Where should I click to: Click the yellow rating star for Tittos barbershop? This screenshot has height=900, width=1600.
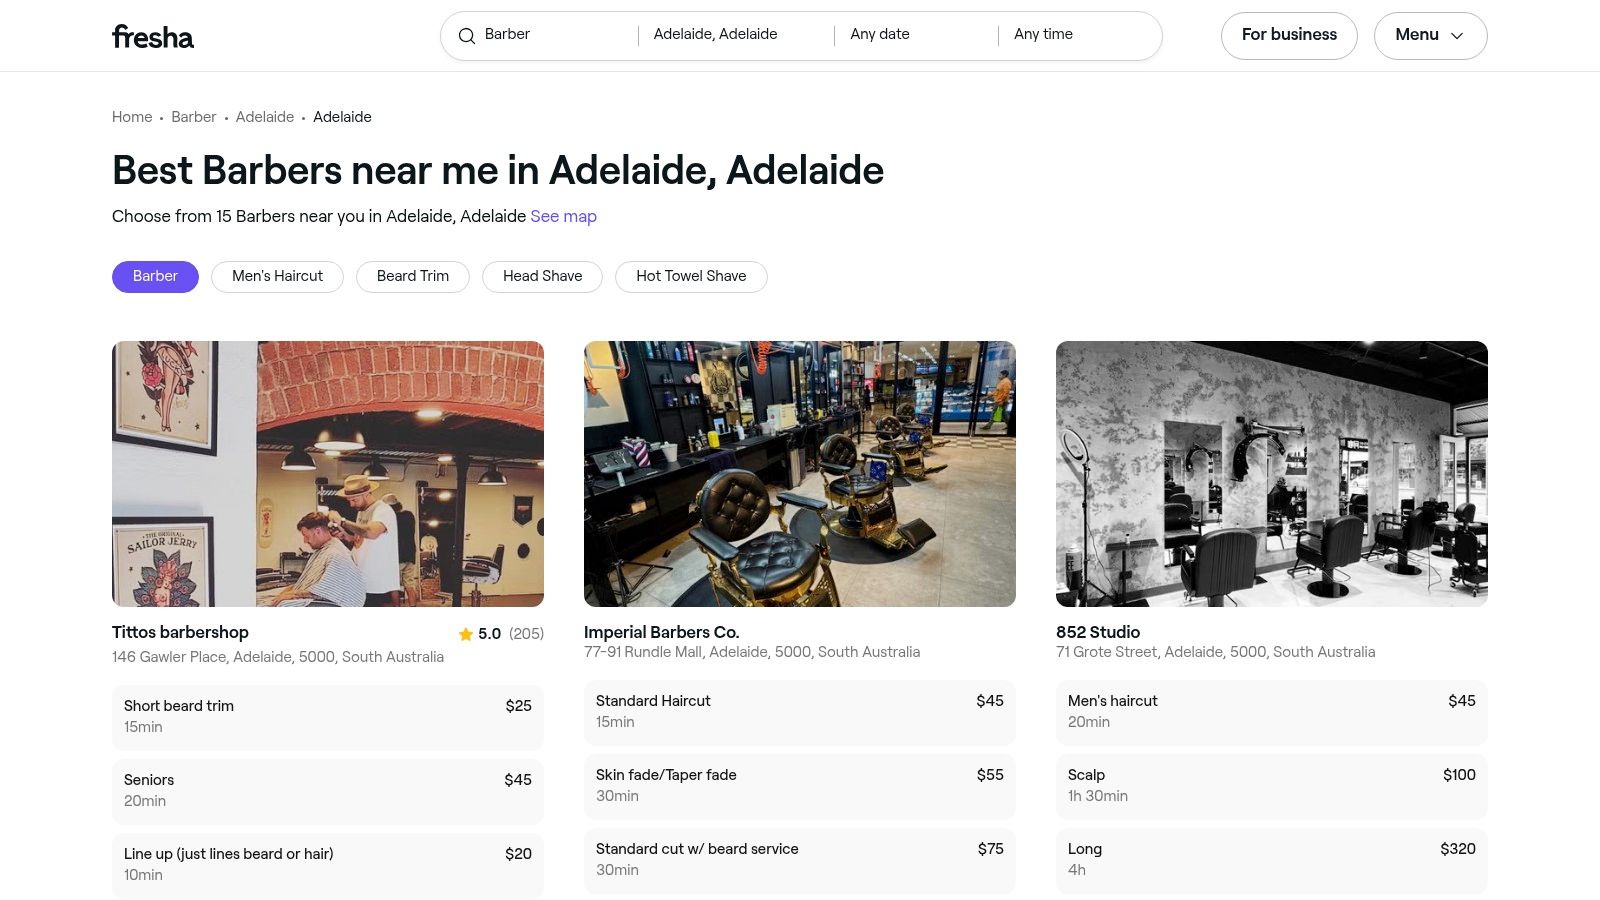[465, 634]
